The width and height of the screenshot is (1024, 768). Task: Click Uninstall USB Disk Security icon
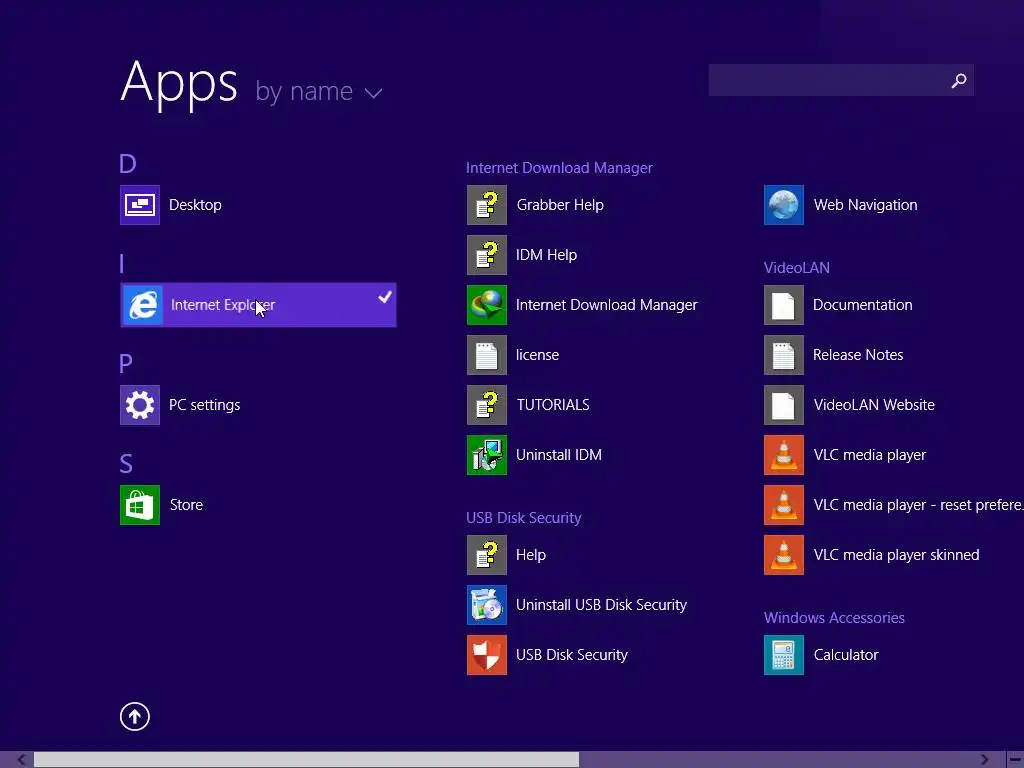click(487, 605)
